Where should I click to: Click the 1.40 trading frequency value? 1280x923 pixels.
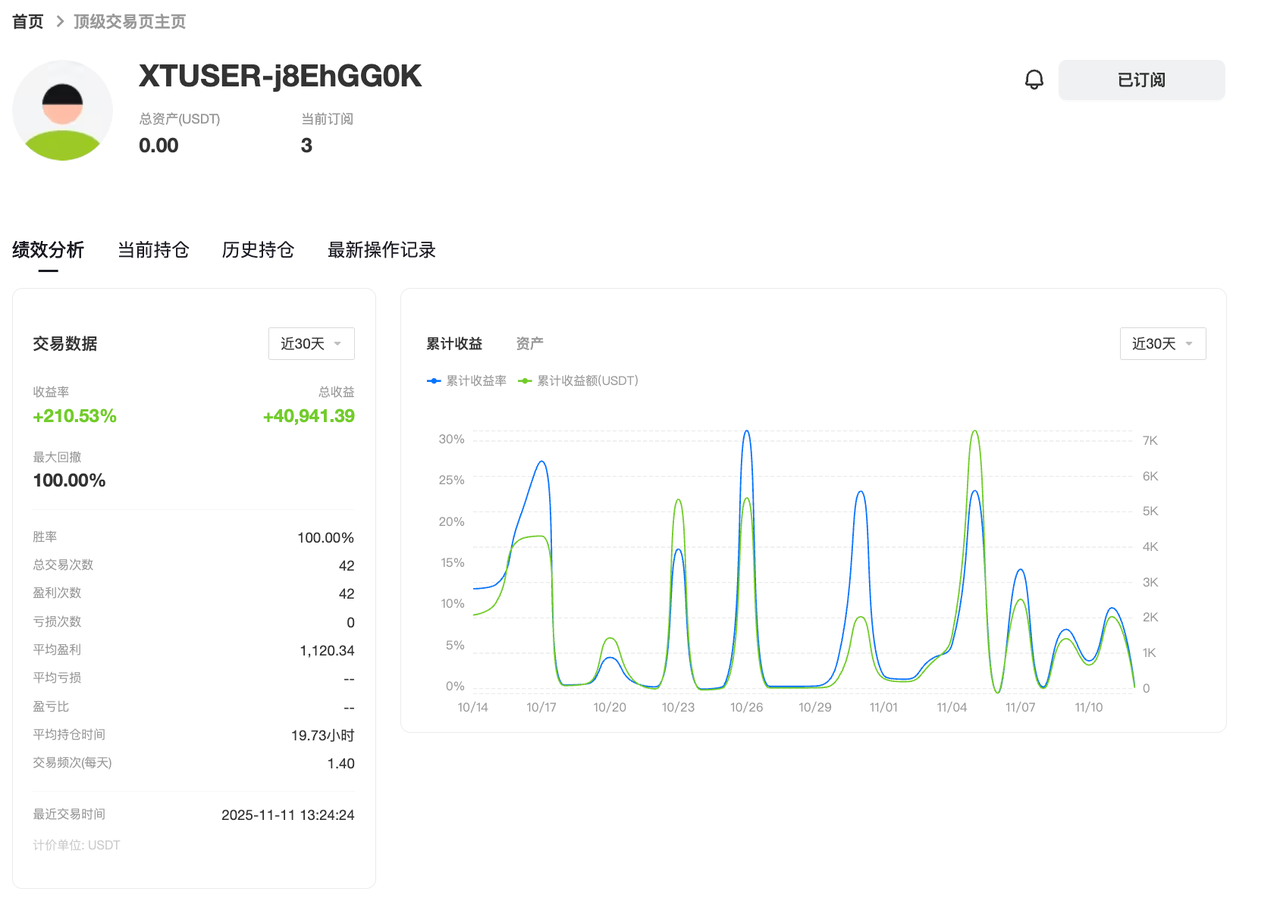point(341,764)
